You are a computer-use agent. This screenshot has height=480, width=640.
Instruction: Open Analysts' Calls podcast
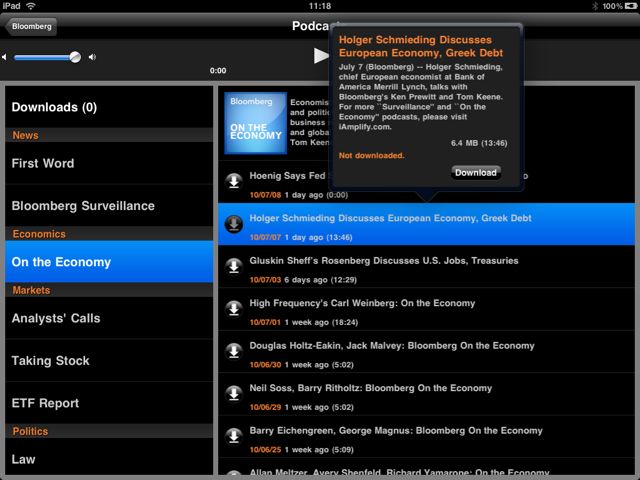click(x=109, y=318)
